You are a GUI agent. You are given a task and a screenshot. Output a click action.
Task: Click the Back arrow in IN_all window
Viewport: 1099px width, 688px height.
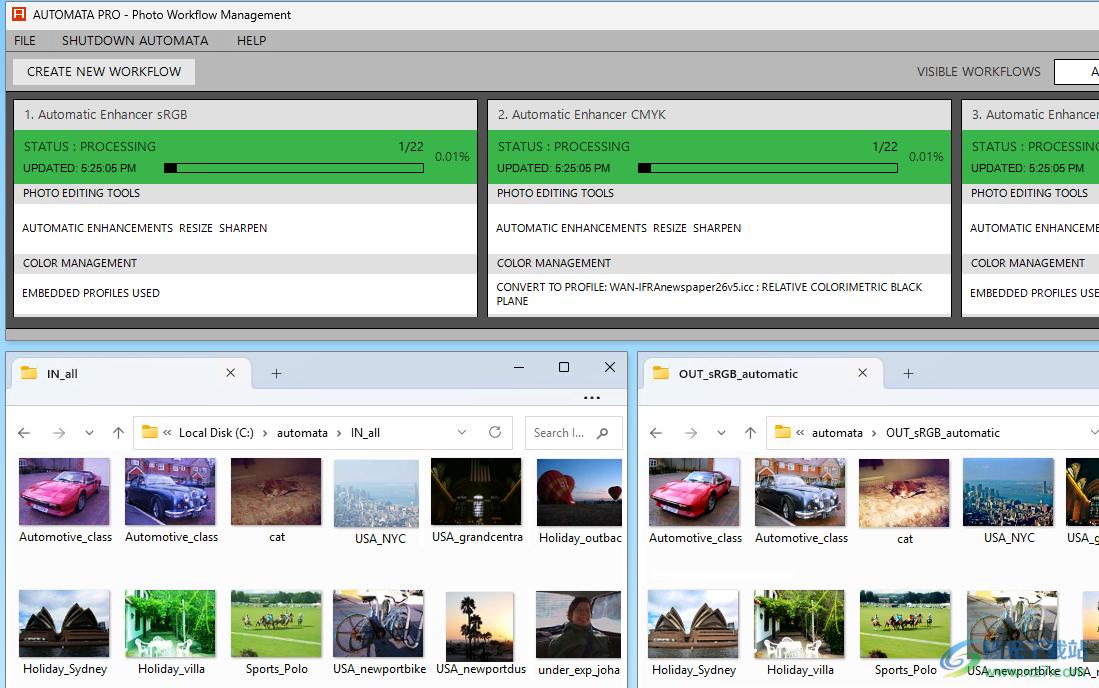[x=25, y=433]
